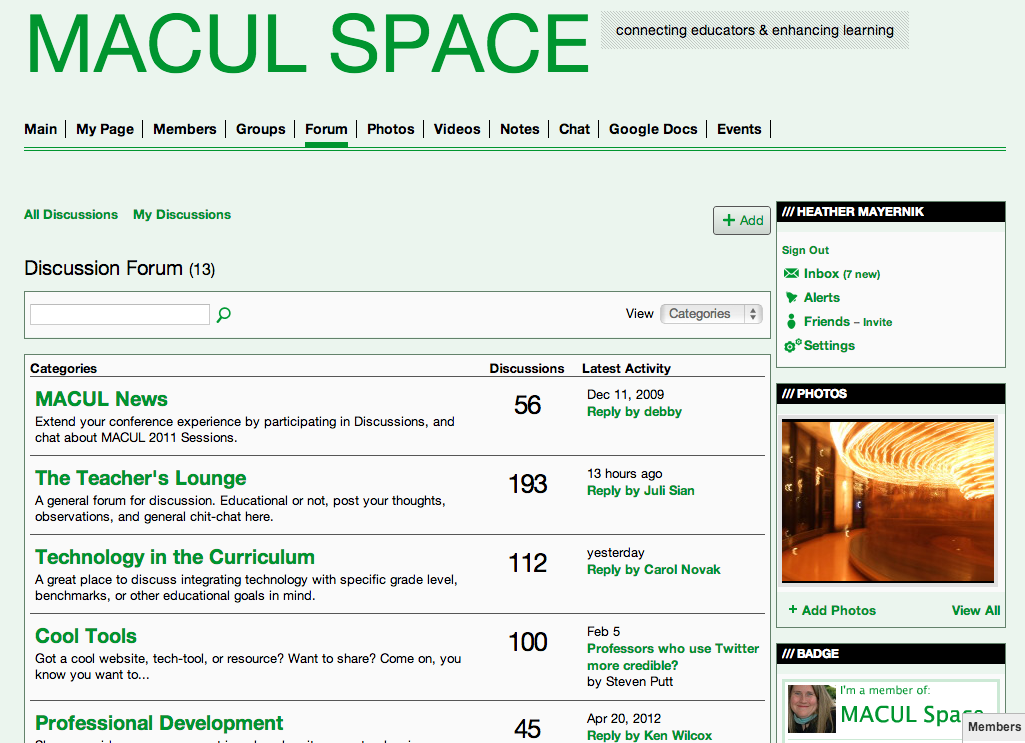Open the My Discussions link

point(182,214)
